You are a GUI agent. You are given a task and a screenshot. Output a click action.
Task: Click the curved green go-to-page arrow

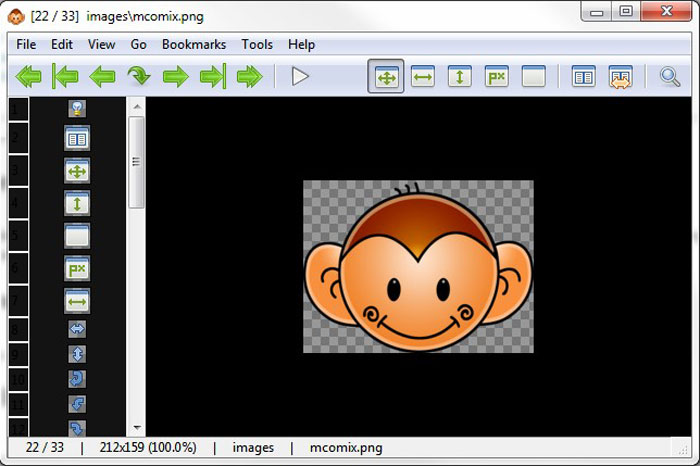point(139,76)
